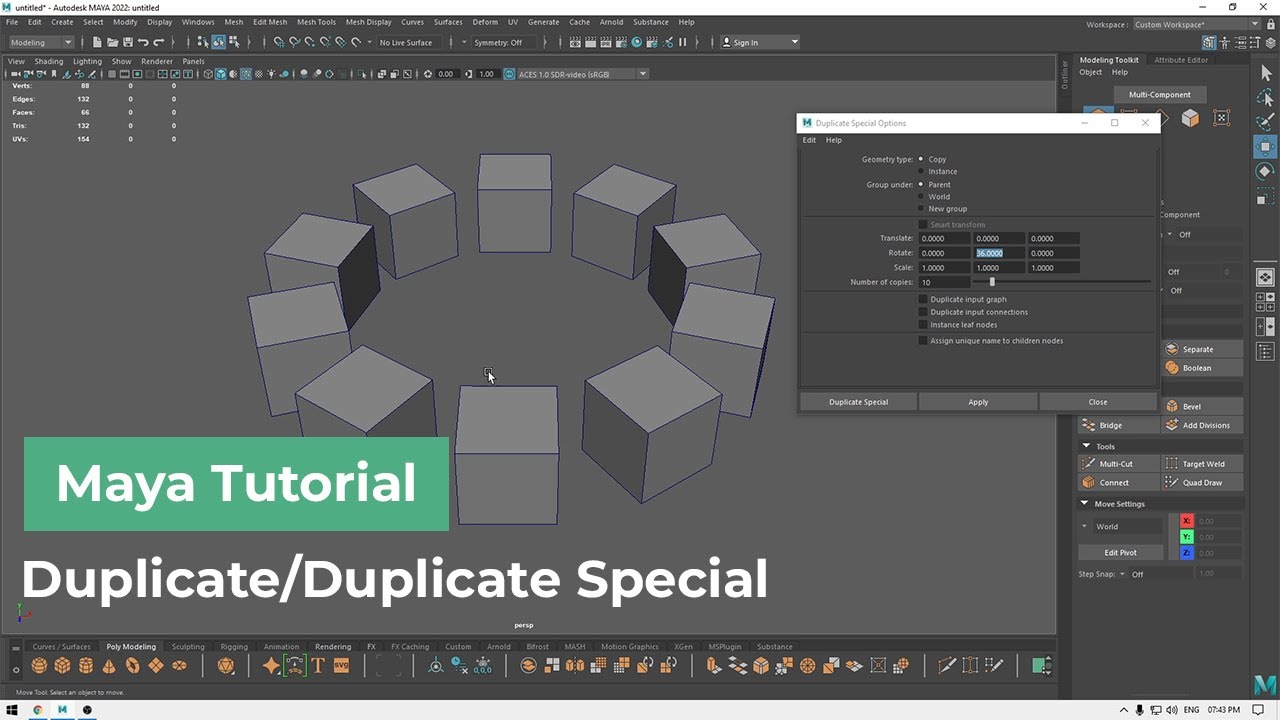Enable the Duplicate input connections checkbox

pos(923,312)
